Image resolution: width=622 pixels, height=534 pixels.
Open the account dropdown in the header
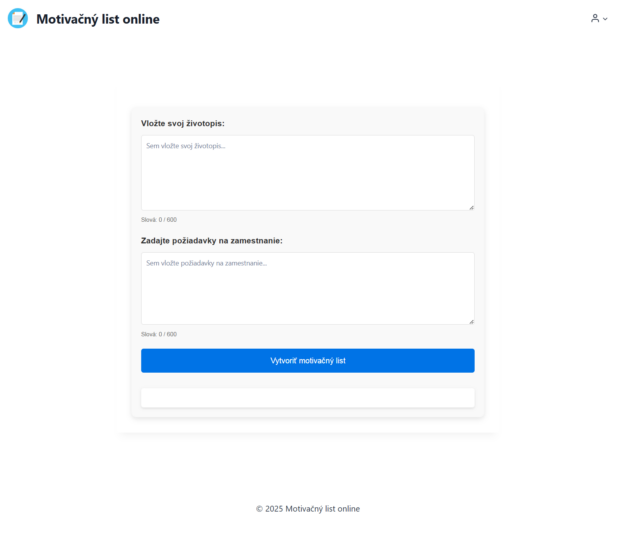[599, 18]
